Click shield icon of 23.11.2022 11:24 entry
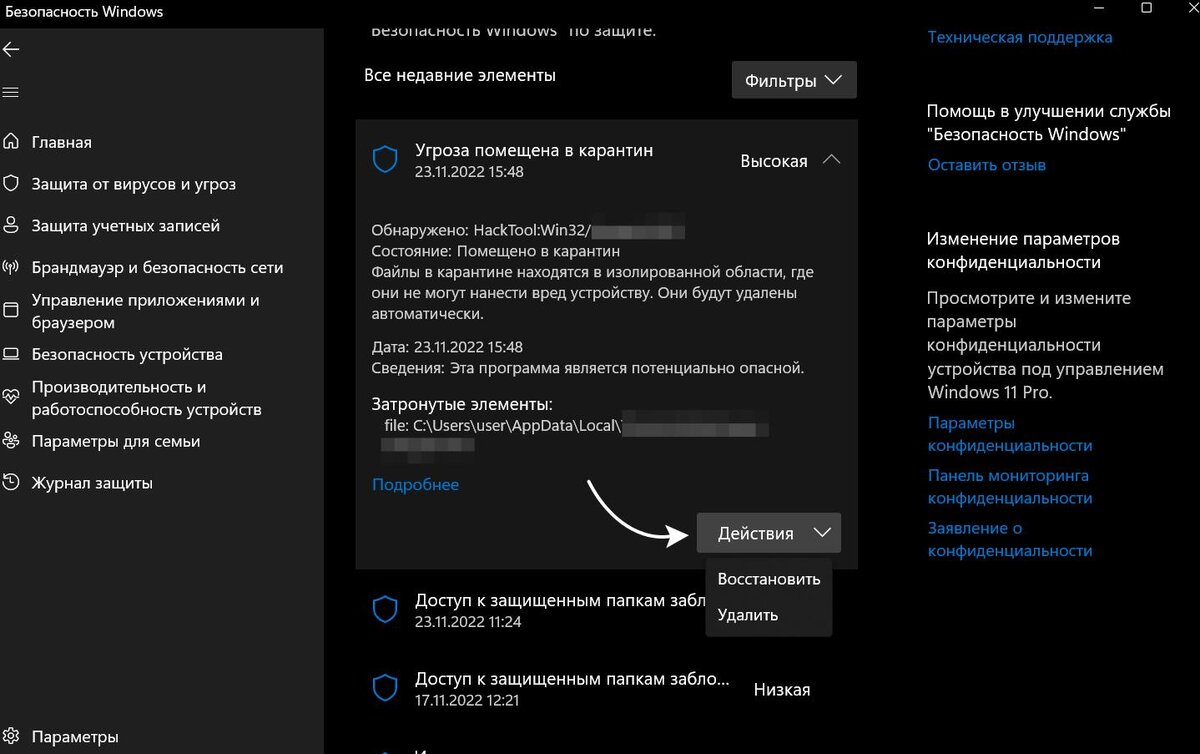This screenshot has width=1200, height=754. 385,610
